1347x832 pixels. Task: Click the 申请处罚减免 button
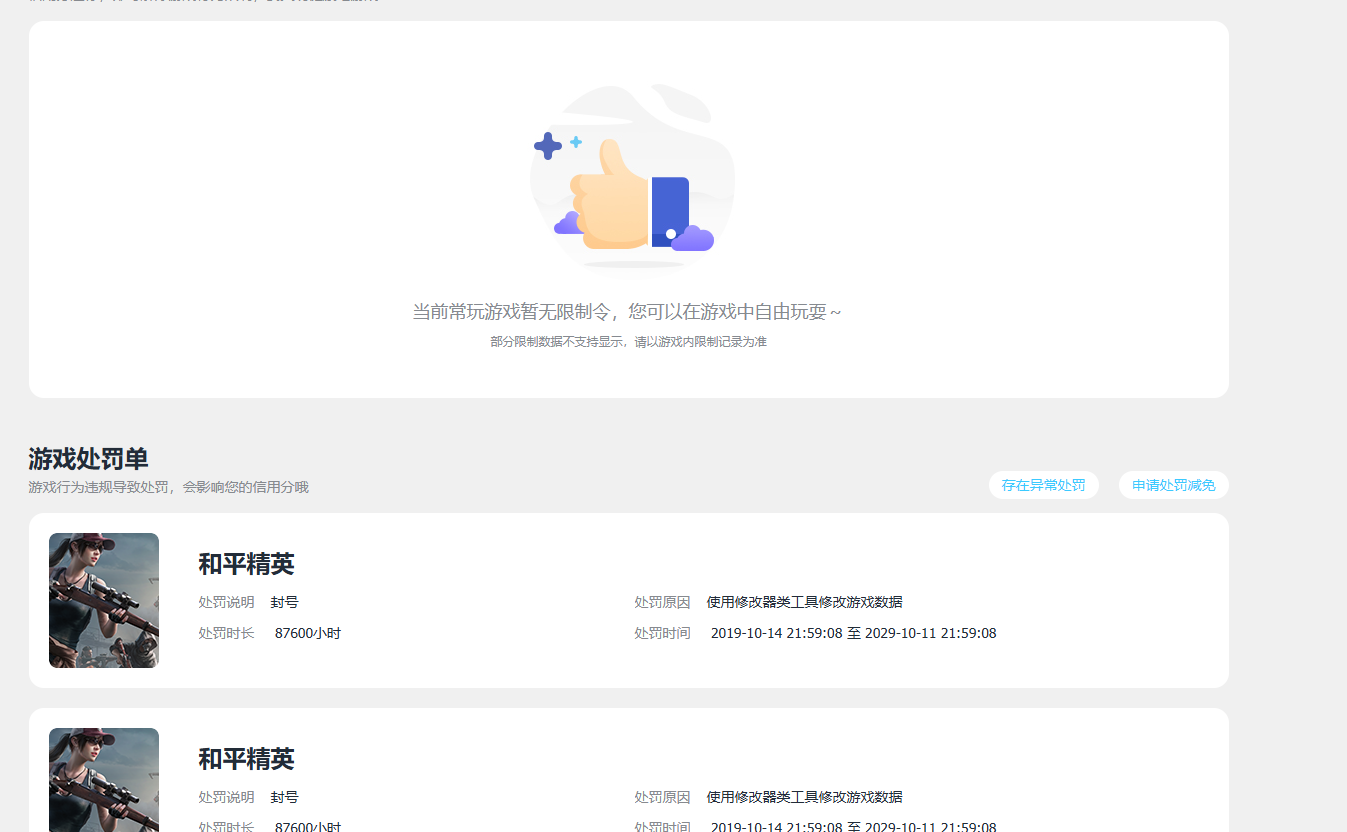1173,485
